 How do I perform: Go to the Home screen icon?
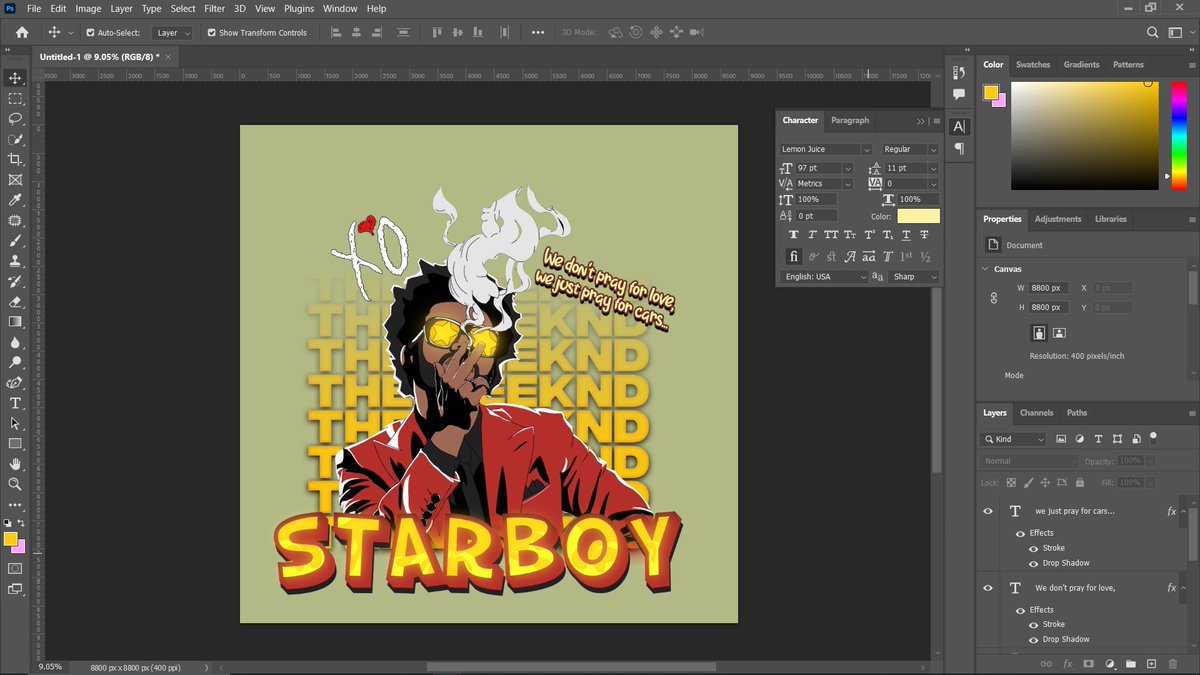click(22, 32)
